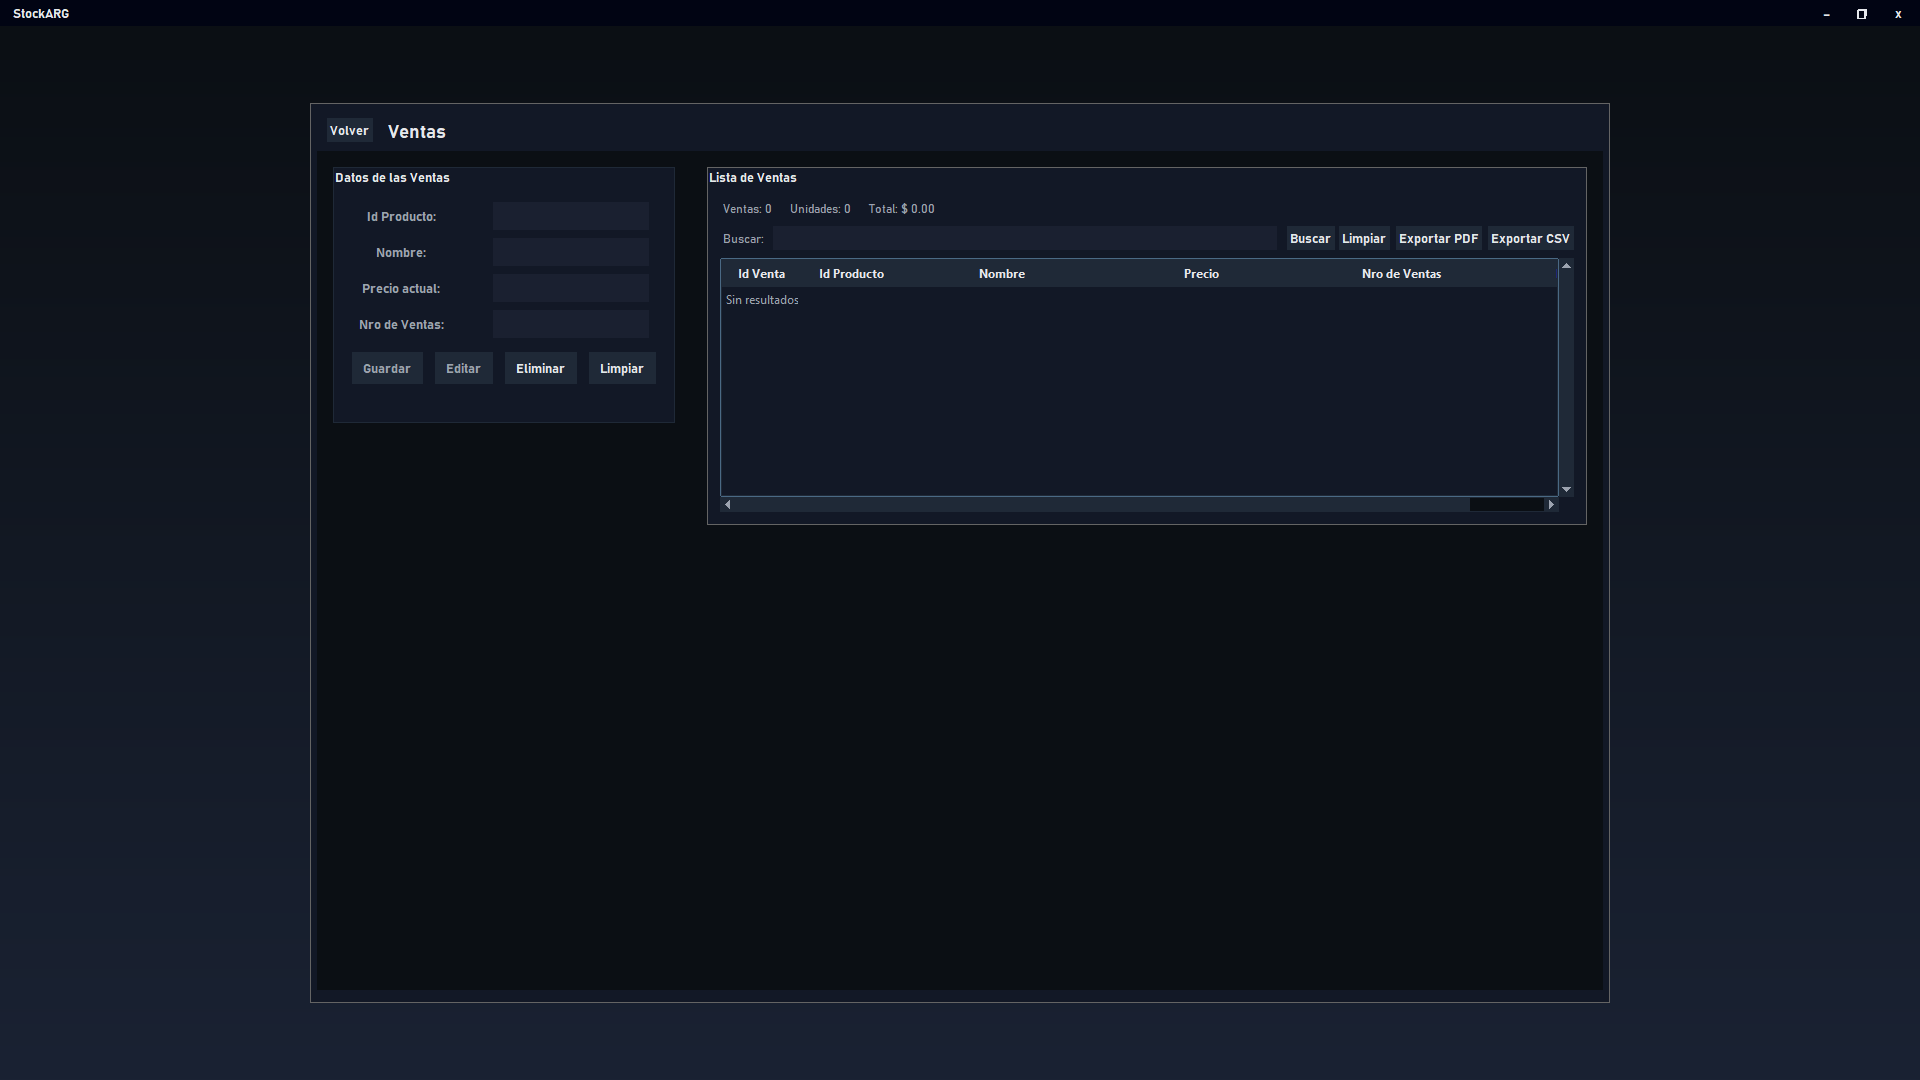
Task: Focus the Id Producto input field
Action: 570,217
